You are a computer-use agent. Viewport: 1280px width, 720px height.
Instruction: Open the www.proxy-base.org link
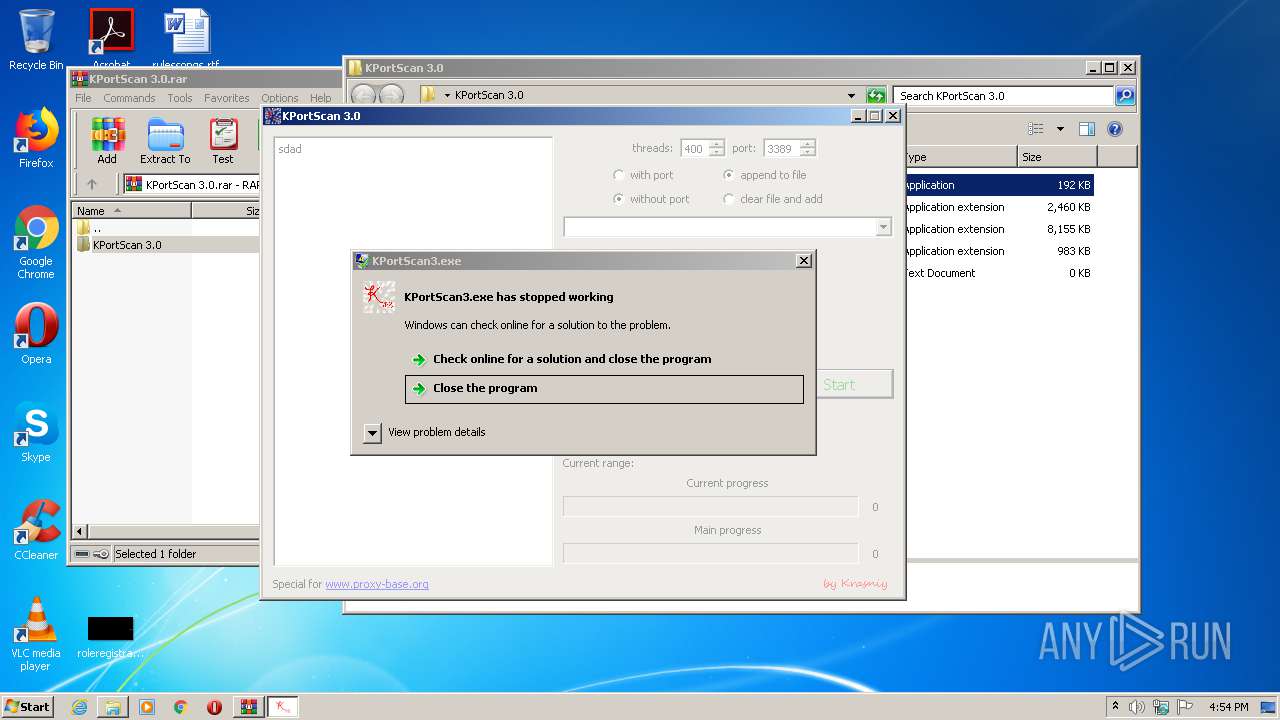click(377, 584)
